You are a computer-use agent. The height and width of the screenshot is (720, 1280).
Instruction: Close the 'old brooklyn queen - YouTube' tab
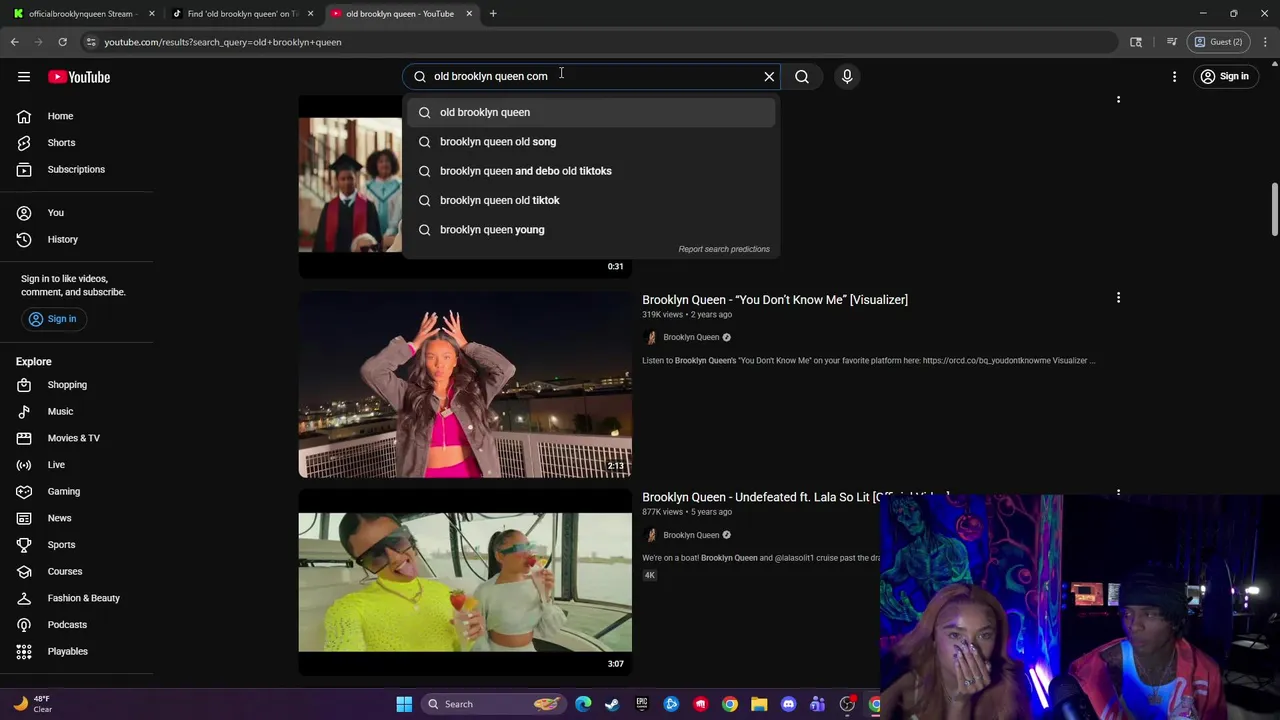click(x=468, y=14)
